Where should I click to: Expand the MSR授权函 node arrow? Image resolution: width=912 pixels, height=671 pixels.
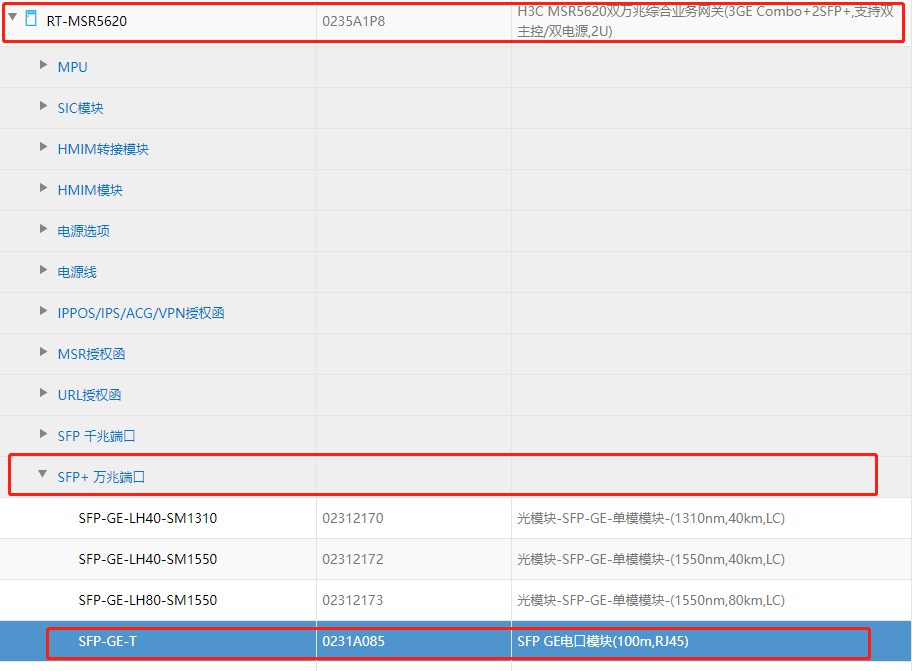coord(43,351)
